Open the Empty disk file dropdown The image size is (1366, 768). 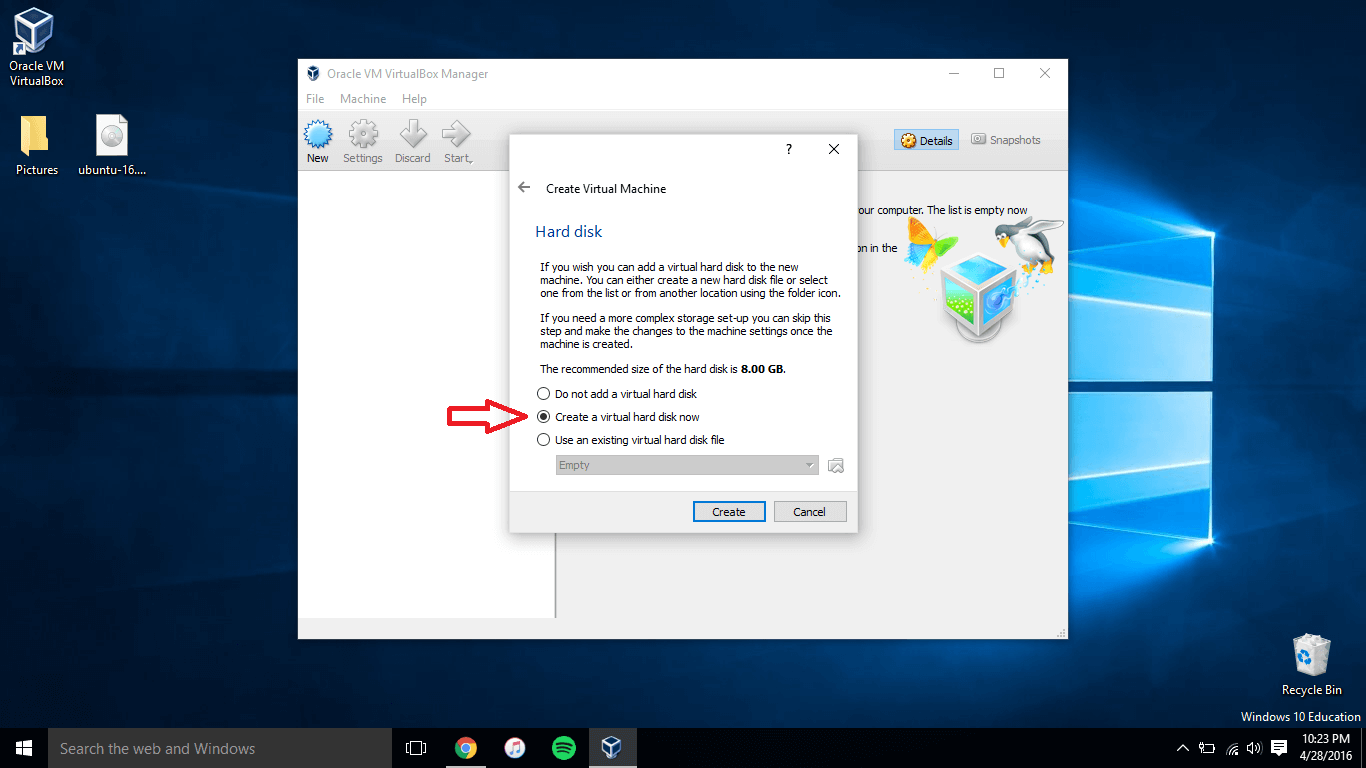point(687,466)
